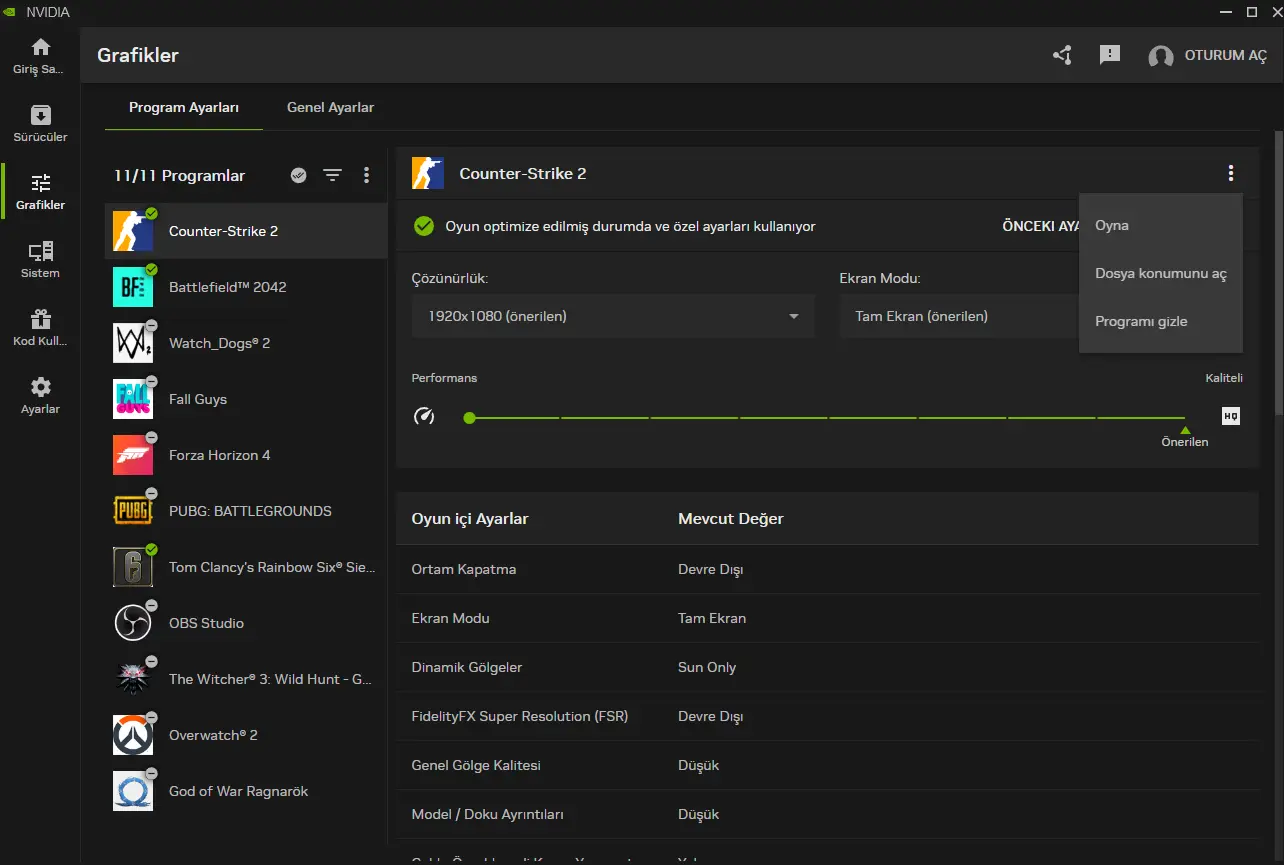The width and height of the screenshot is (1284, 865).
Task: Click the share icon in header
Action: click(1062, 55)
